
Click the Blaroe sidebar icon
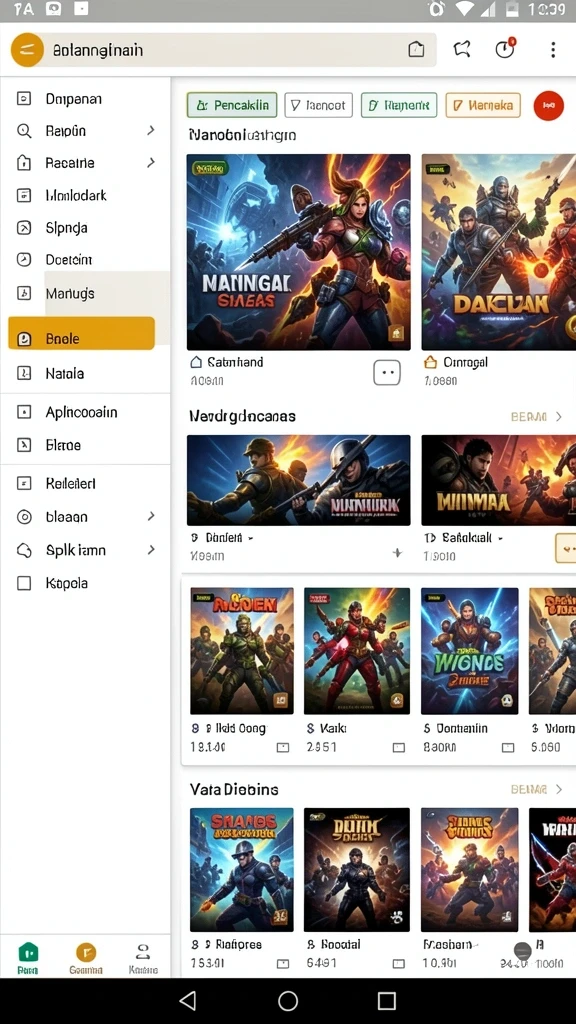24,445
